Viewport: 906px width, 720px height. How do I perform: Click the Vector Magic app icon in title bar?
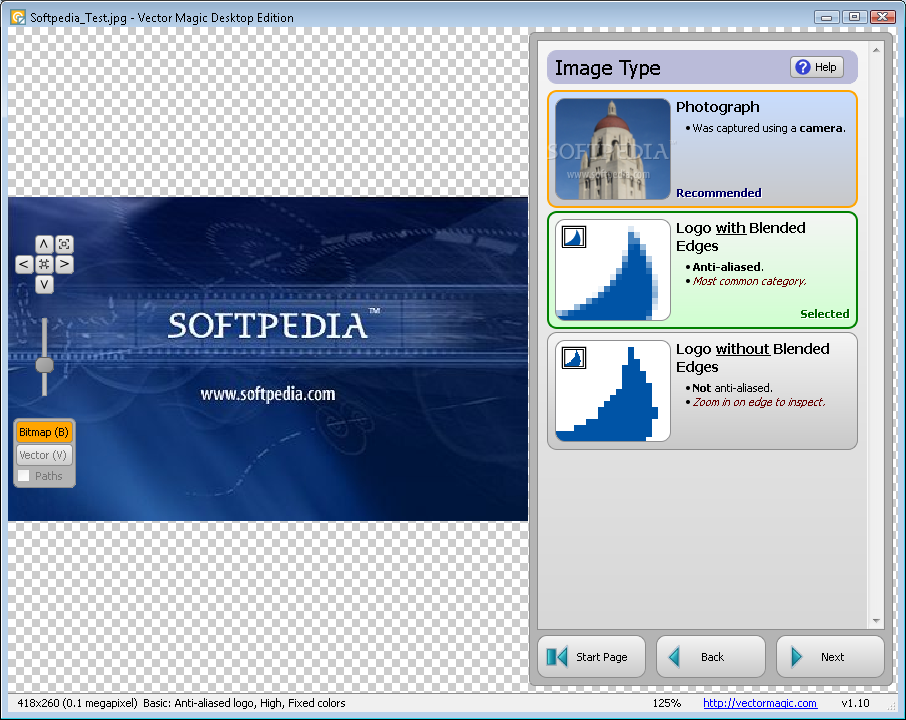point(18,17)
